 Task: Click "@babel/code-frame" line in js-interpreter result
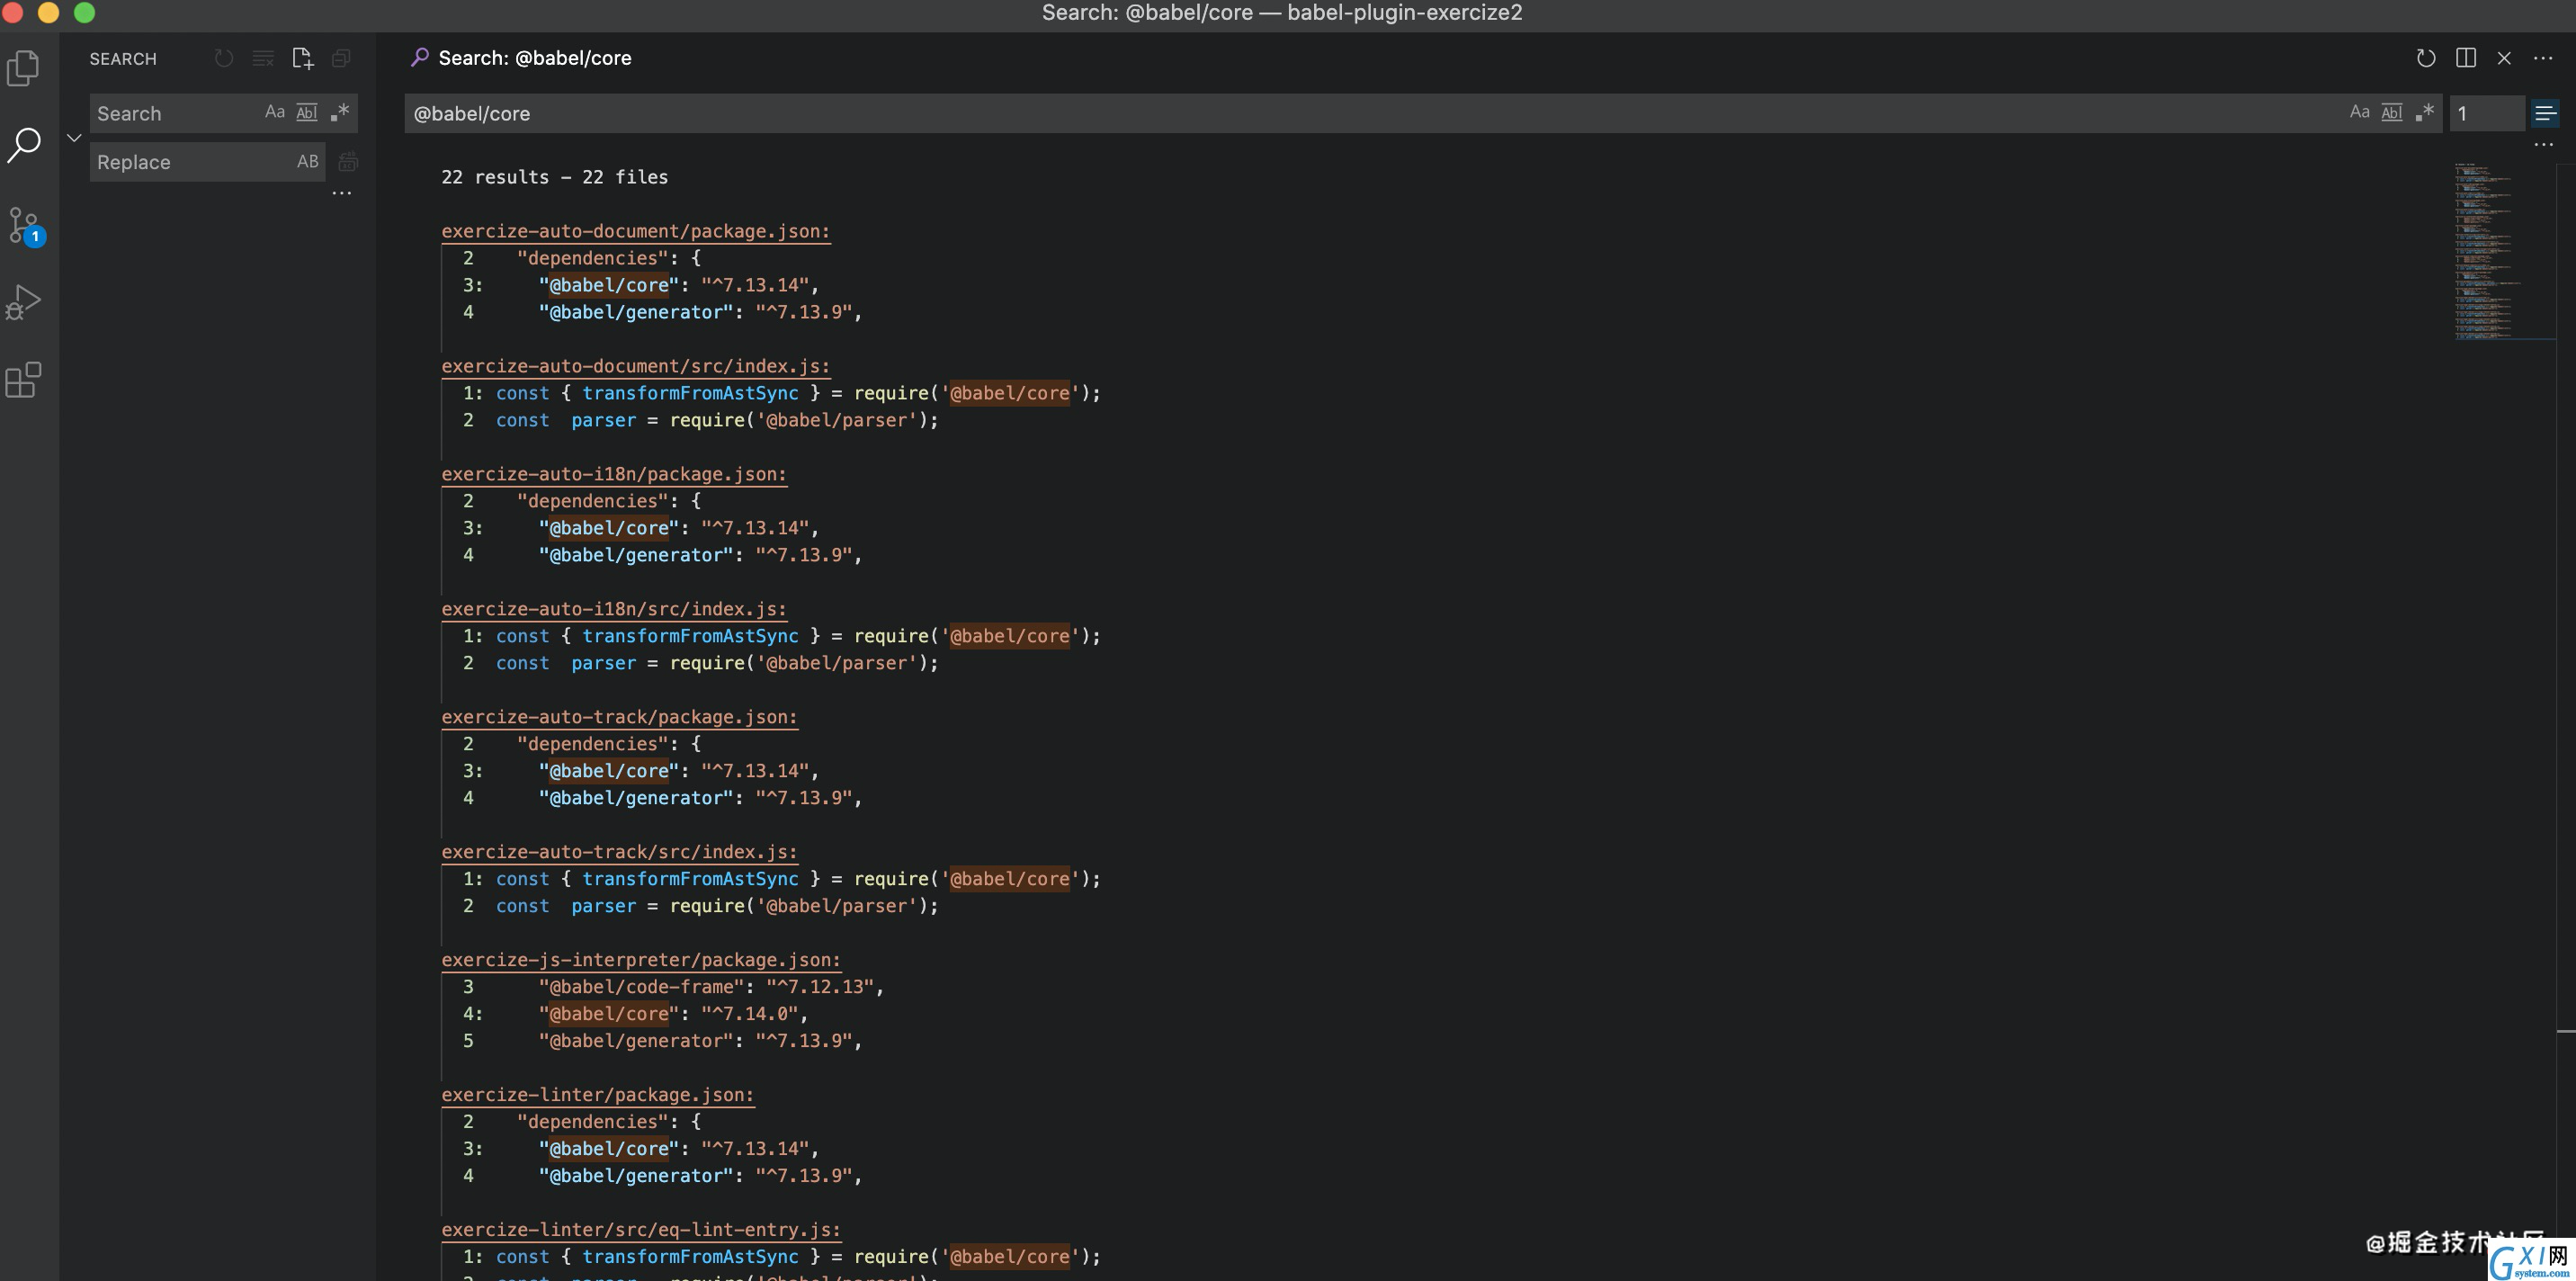(711, 987)
